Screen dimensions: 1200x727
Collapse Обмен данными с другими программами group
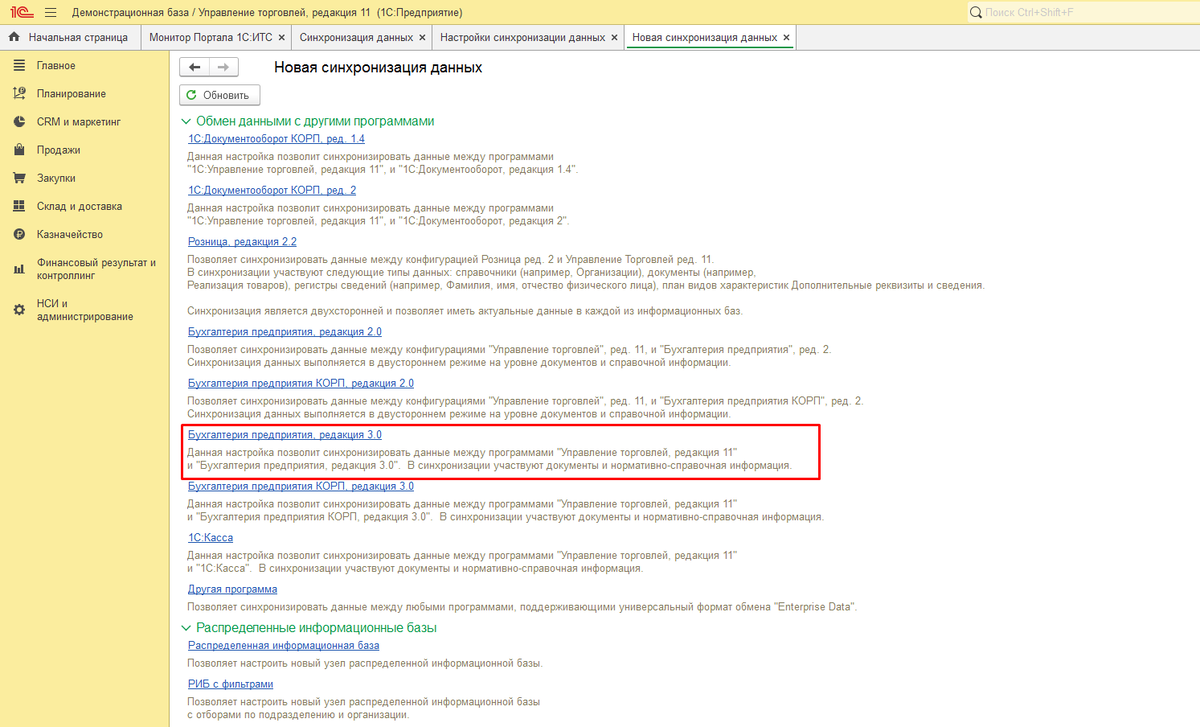(185, 121)
